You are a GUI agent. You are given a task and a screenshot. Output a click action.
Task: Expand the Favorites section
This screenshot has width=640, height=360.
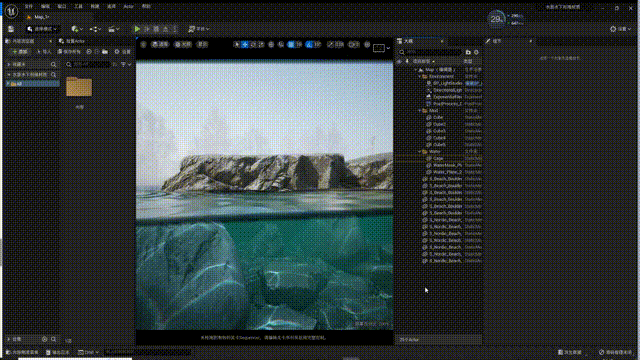[x=9, y=64]
